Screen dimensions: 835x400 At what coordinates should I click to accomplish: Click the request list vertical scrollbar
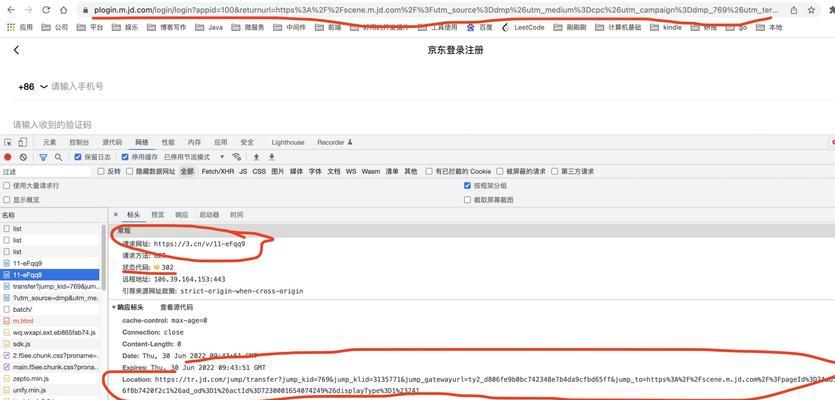pyautogui.click(x=103, y=256)
